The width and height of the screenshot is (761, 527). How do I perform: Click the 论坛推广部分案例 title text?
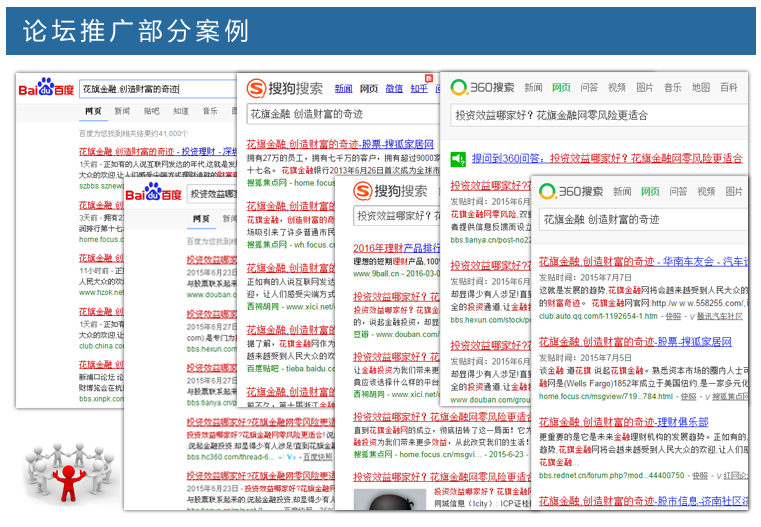pyautogui.click(x=136, y=31)
